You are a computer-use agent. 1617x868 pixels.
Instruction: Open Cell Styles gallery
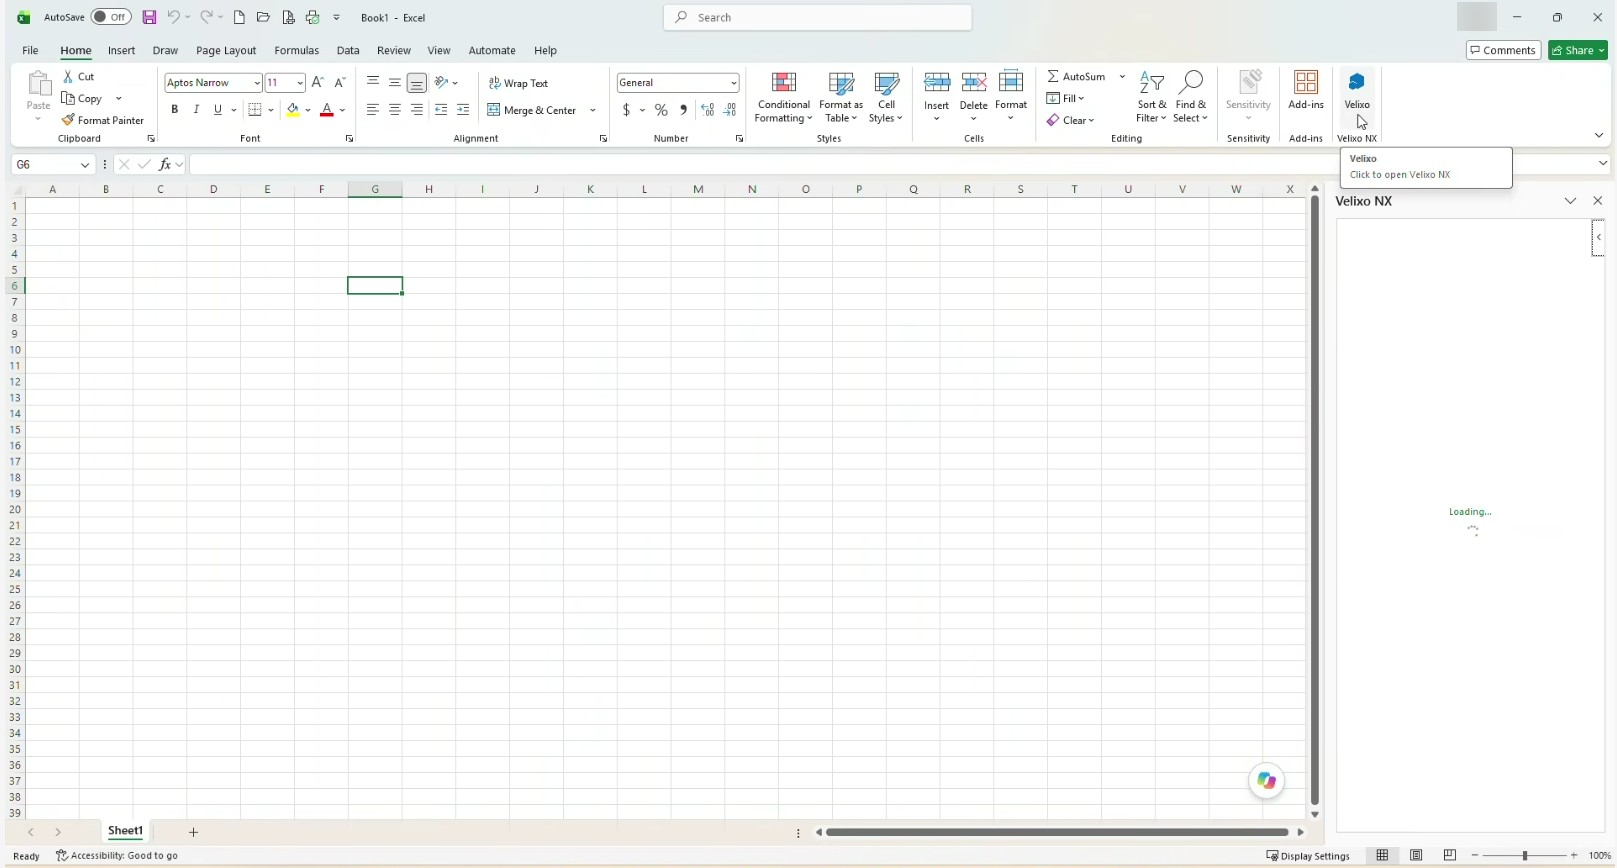(886, 97)
